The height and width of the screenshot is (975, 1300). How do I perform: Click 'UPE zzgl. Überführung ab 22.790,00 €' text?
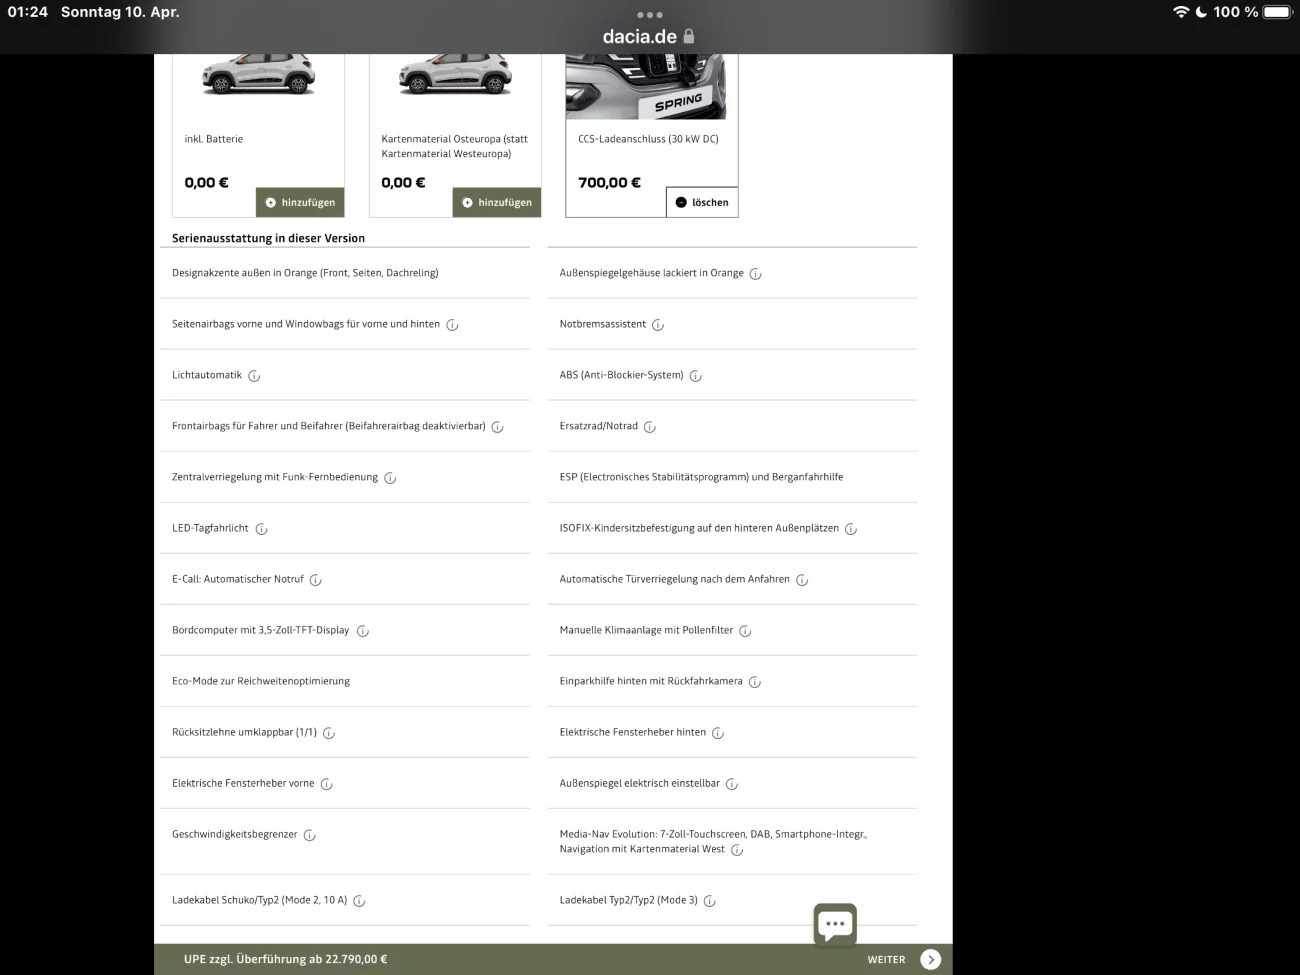tap(285, 959)
